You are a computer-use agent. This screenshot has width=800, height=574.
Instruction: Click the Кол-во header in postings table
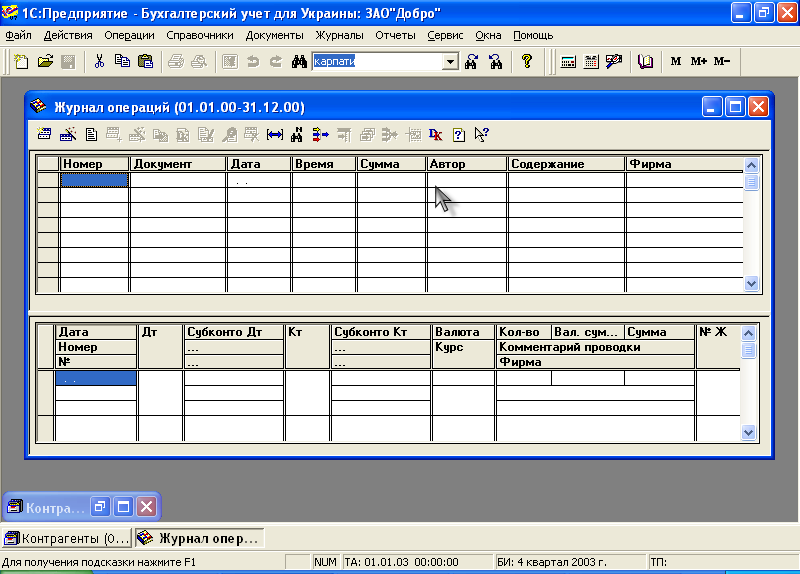(524, 332)
